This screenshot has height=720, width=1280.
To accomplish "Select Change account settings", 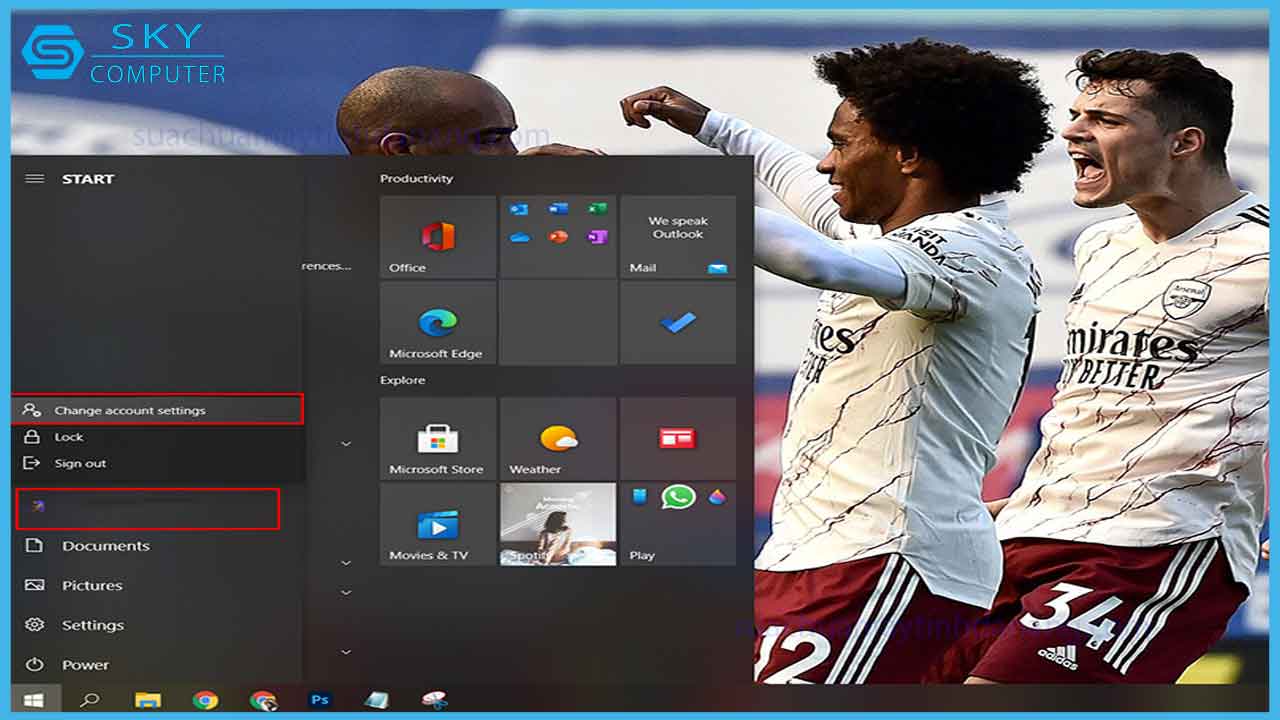I will [130, 410].
